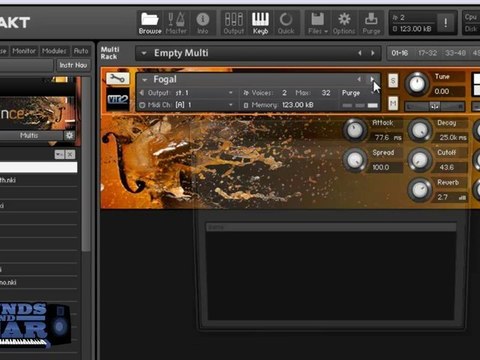Switch to the Monitor tab
Image resolution: width=480 pixels, height=360 pixels.
[24, 51]
